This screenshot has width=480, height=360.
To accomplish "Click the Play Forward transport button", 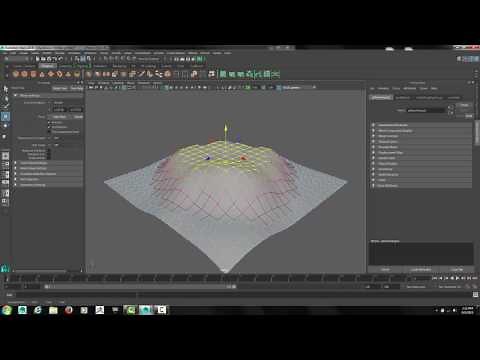I will point(458,278).
